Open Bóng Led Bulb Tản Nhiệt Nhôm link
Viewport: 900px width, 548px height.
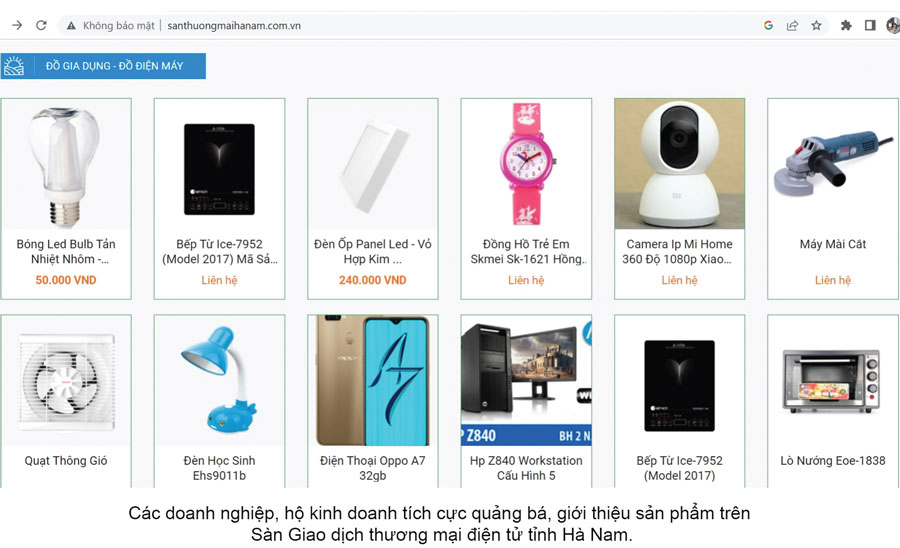tap(66, 251)
